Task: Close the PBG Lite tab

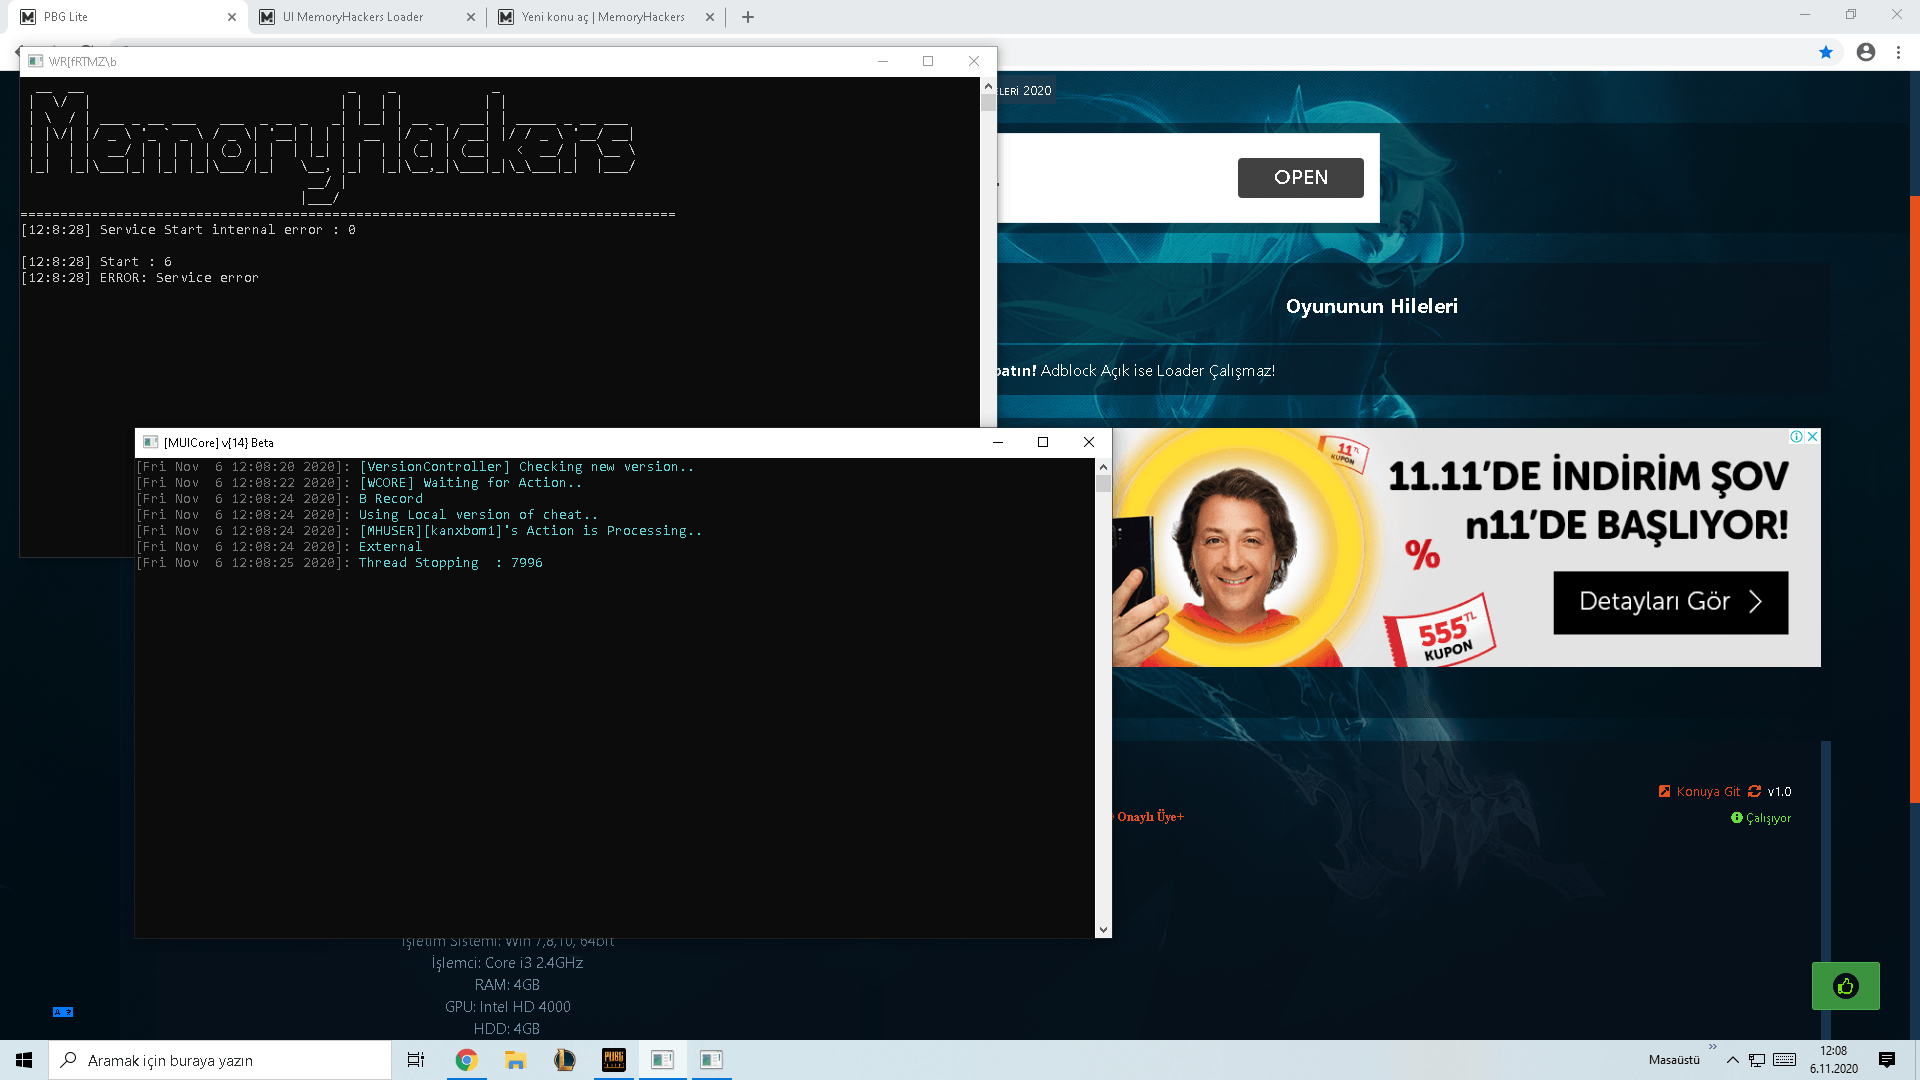Action: click(232, 17)
